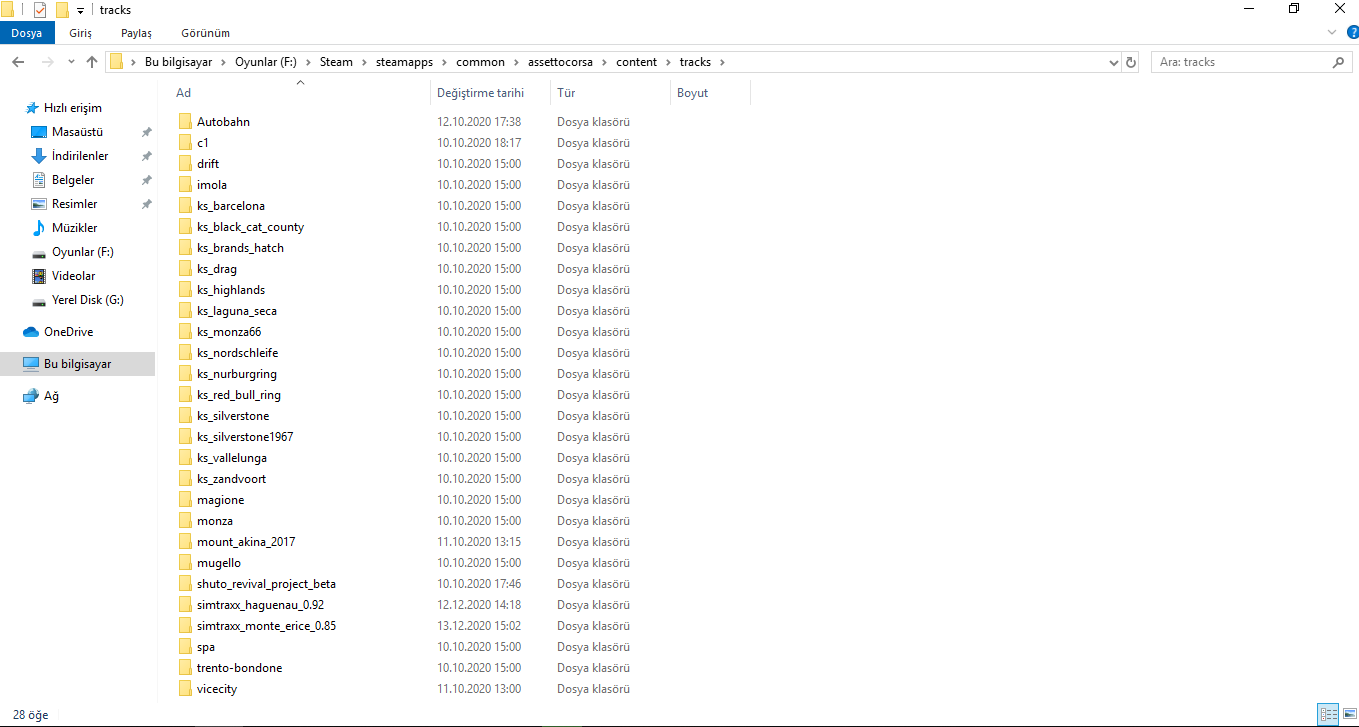Click the folder icon of Autobahn
Screen dimensions: 1359x727
click(x=185, y=122)
